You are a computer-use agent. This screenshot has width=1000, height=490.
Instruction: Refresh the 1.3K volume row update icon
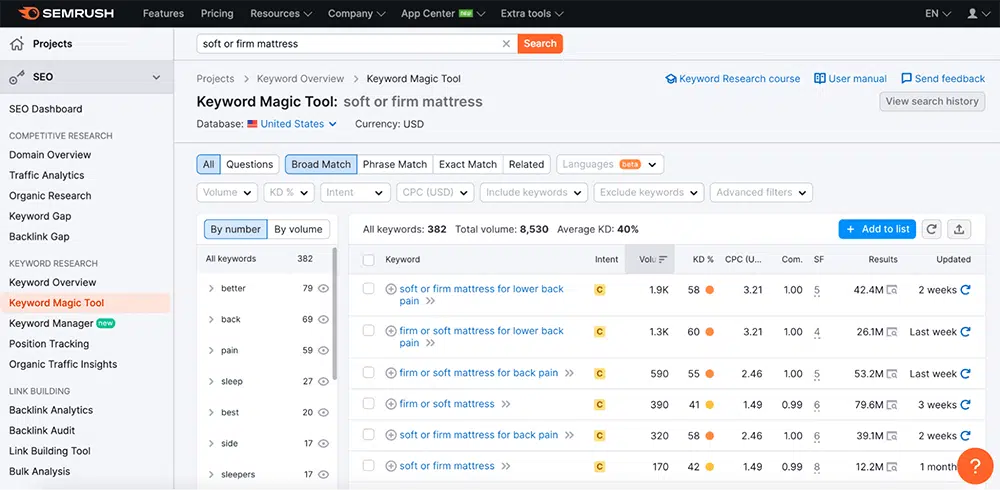click(966, 332)
